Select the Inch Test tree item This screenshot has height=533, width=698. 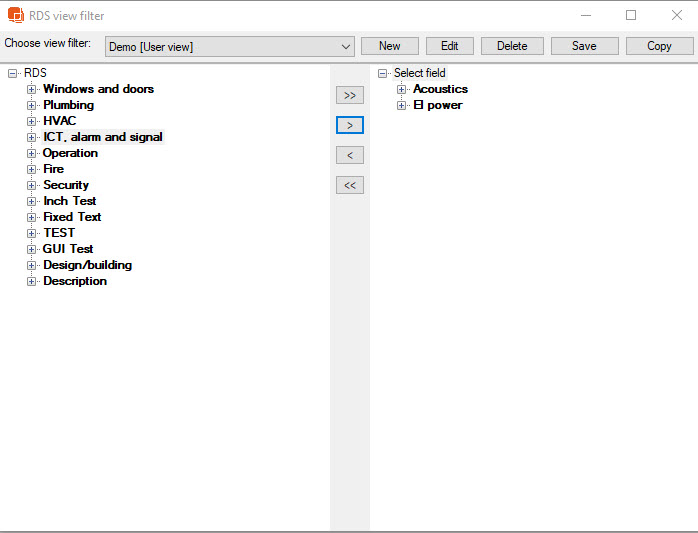[69, 201]
